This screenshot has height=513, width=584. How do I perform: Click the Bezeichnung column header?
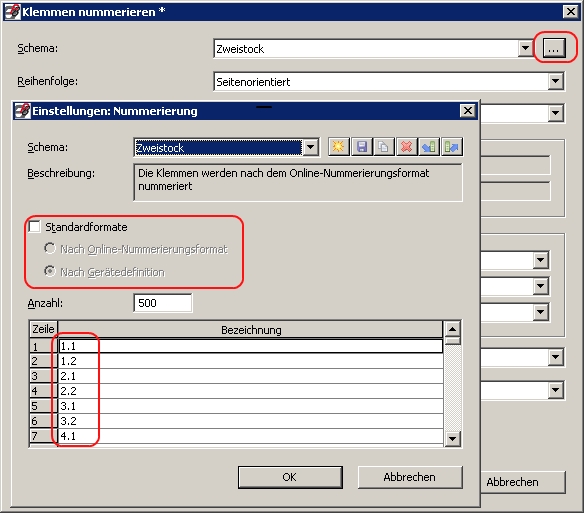pyautogui.click(x=251, y=330)
